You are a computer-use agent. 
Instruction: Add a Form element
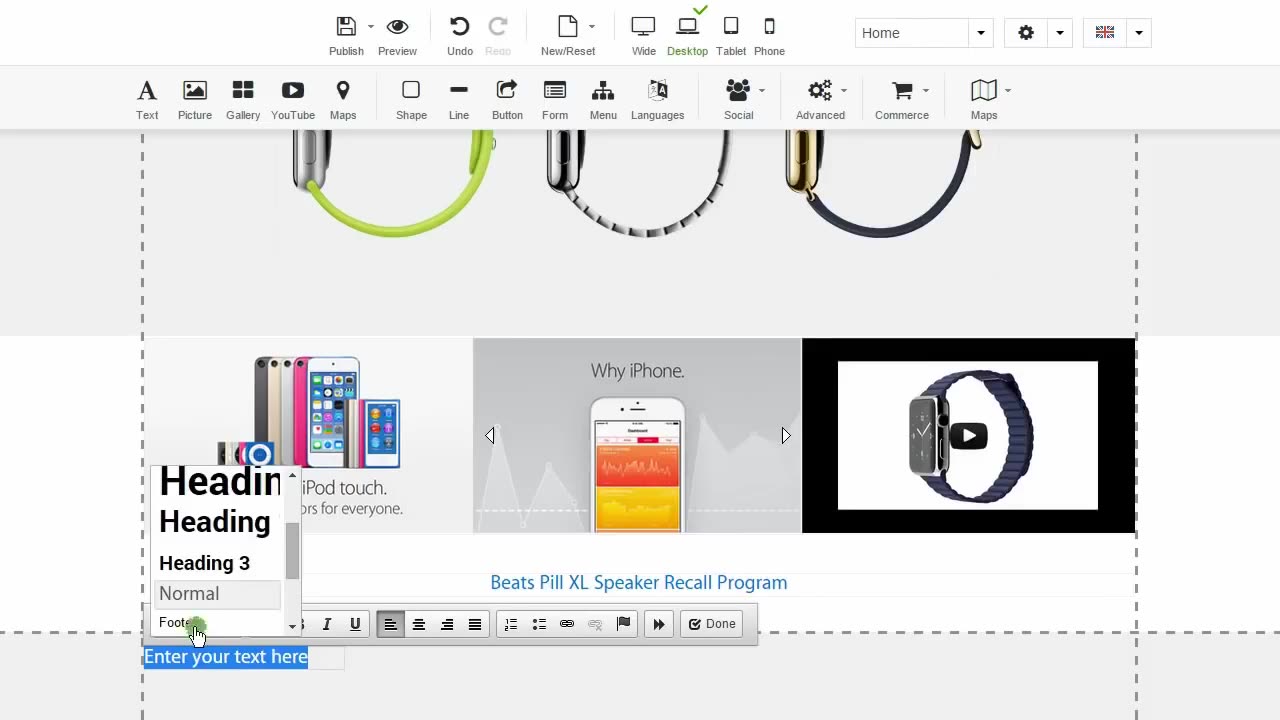[x=554, y=91]
